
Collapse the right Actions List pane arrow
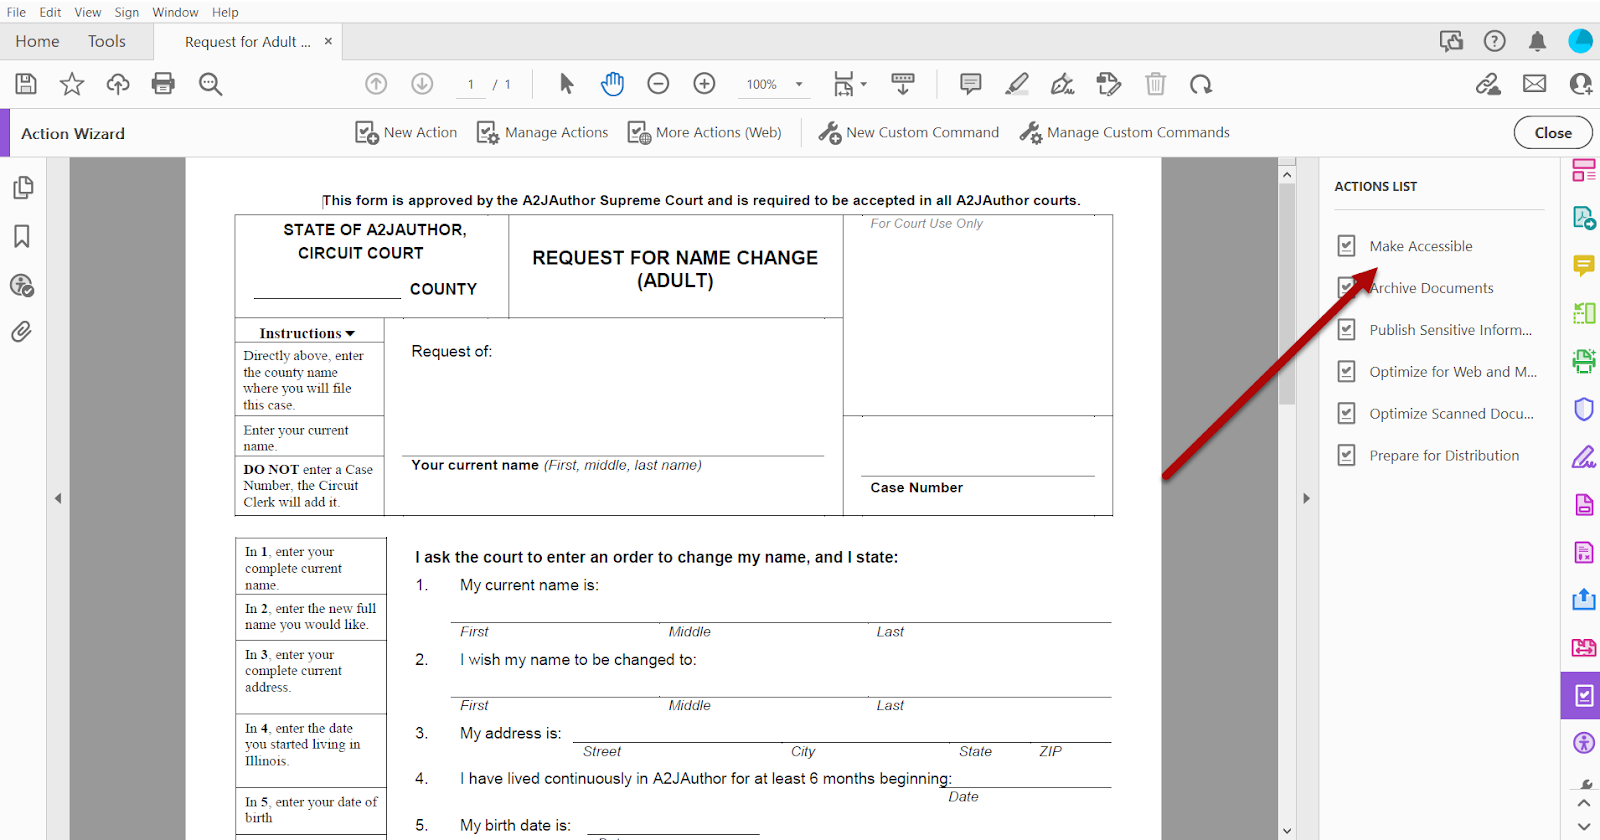1306,498
